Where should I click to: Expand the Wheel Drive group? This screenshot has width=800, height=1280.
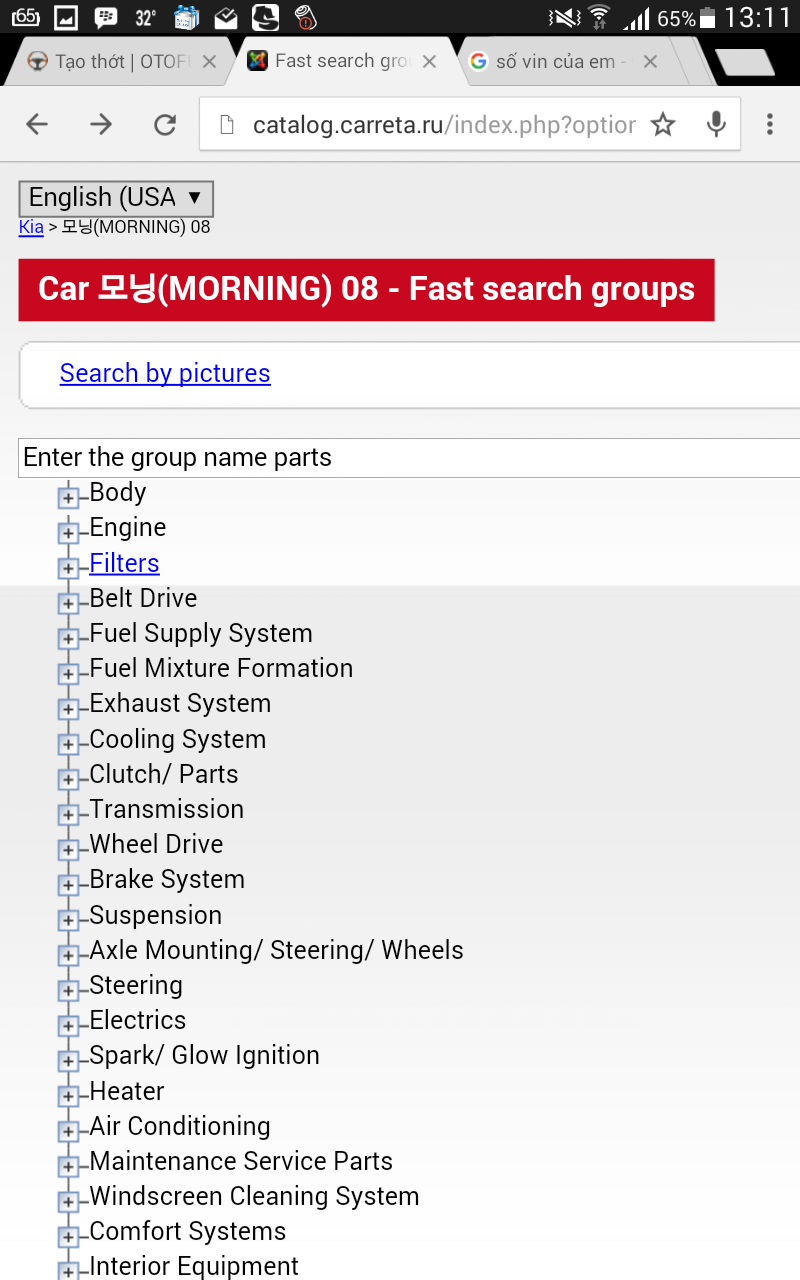click(x=68, y=849)
